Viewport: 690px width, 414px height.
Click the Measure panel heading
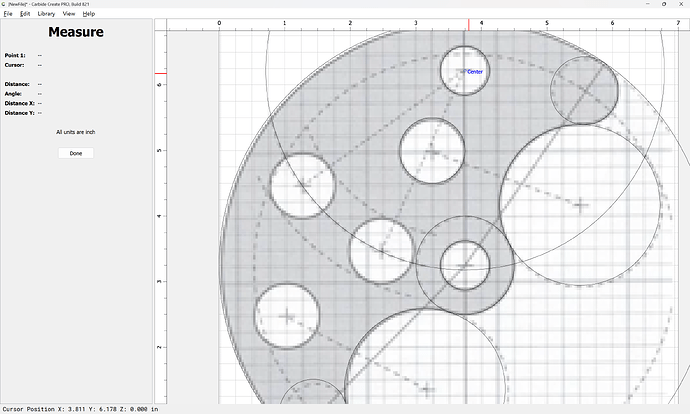pos(76,32)
